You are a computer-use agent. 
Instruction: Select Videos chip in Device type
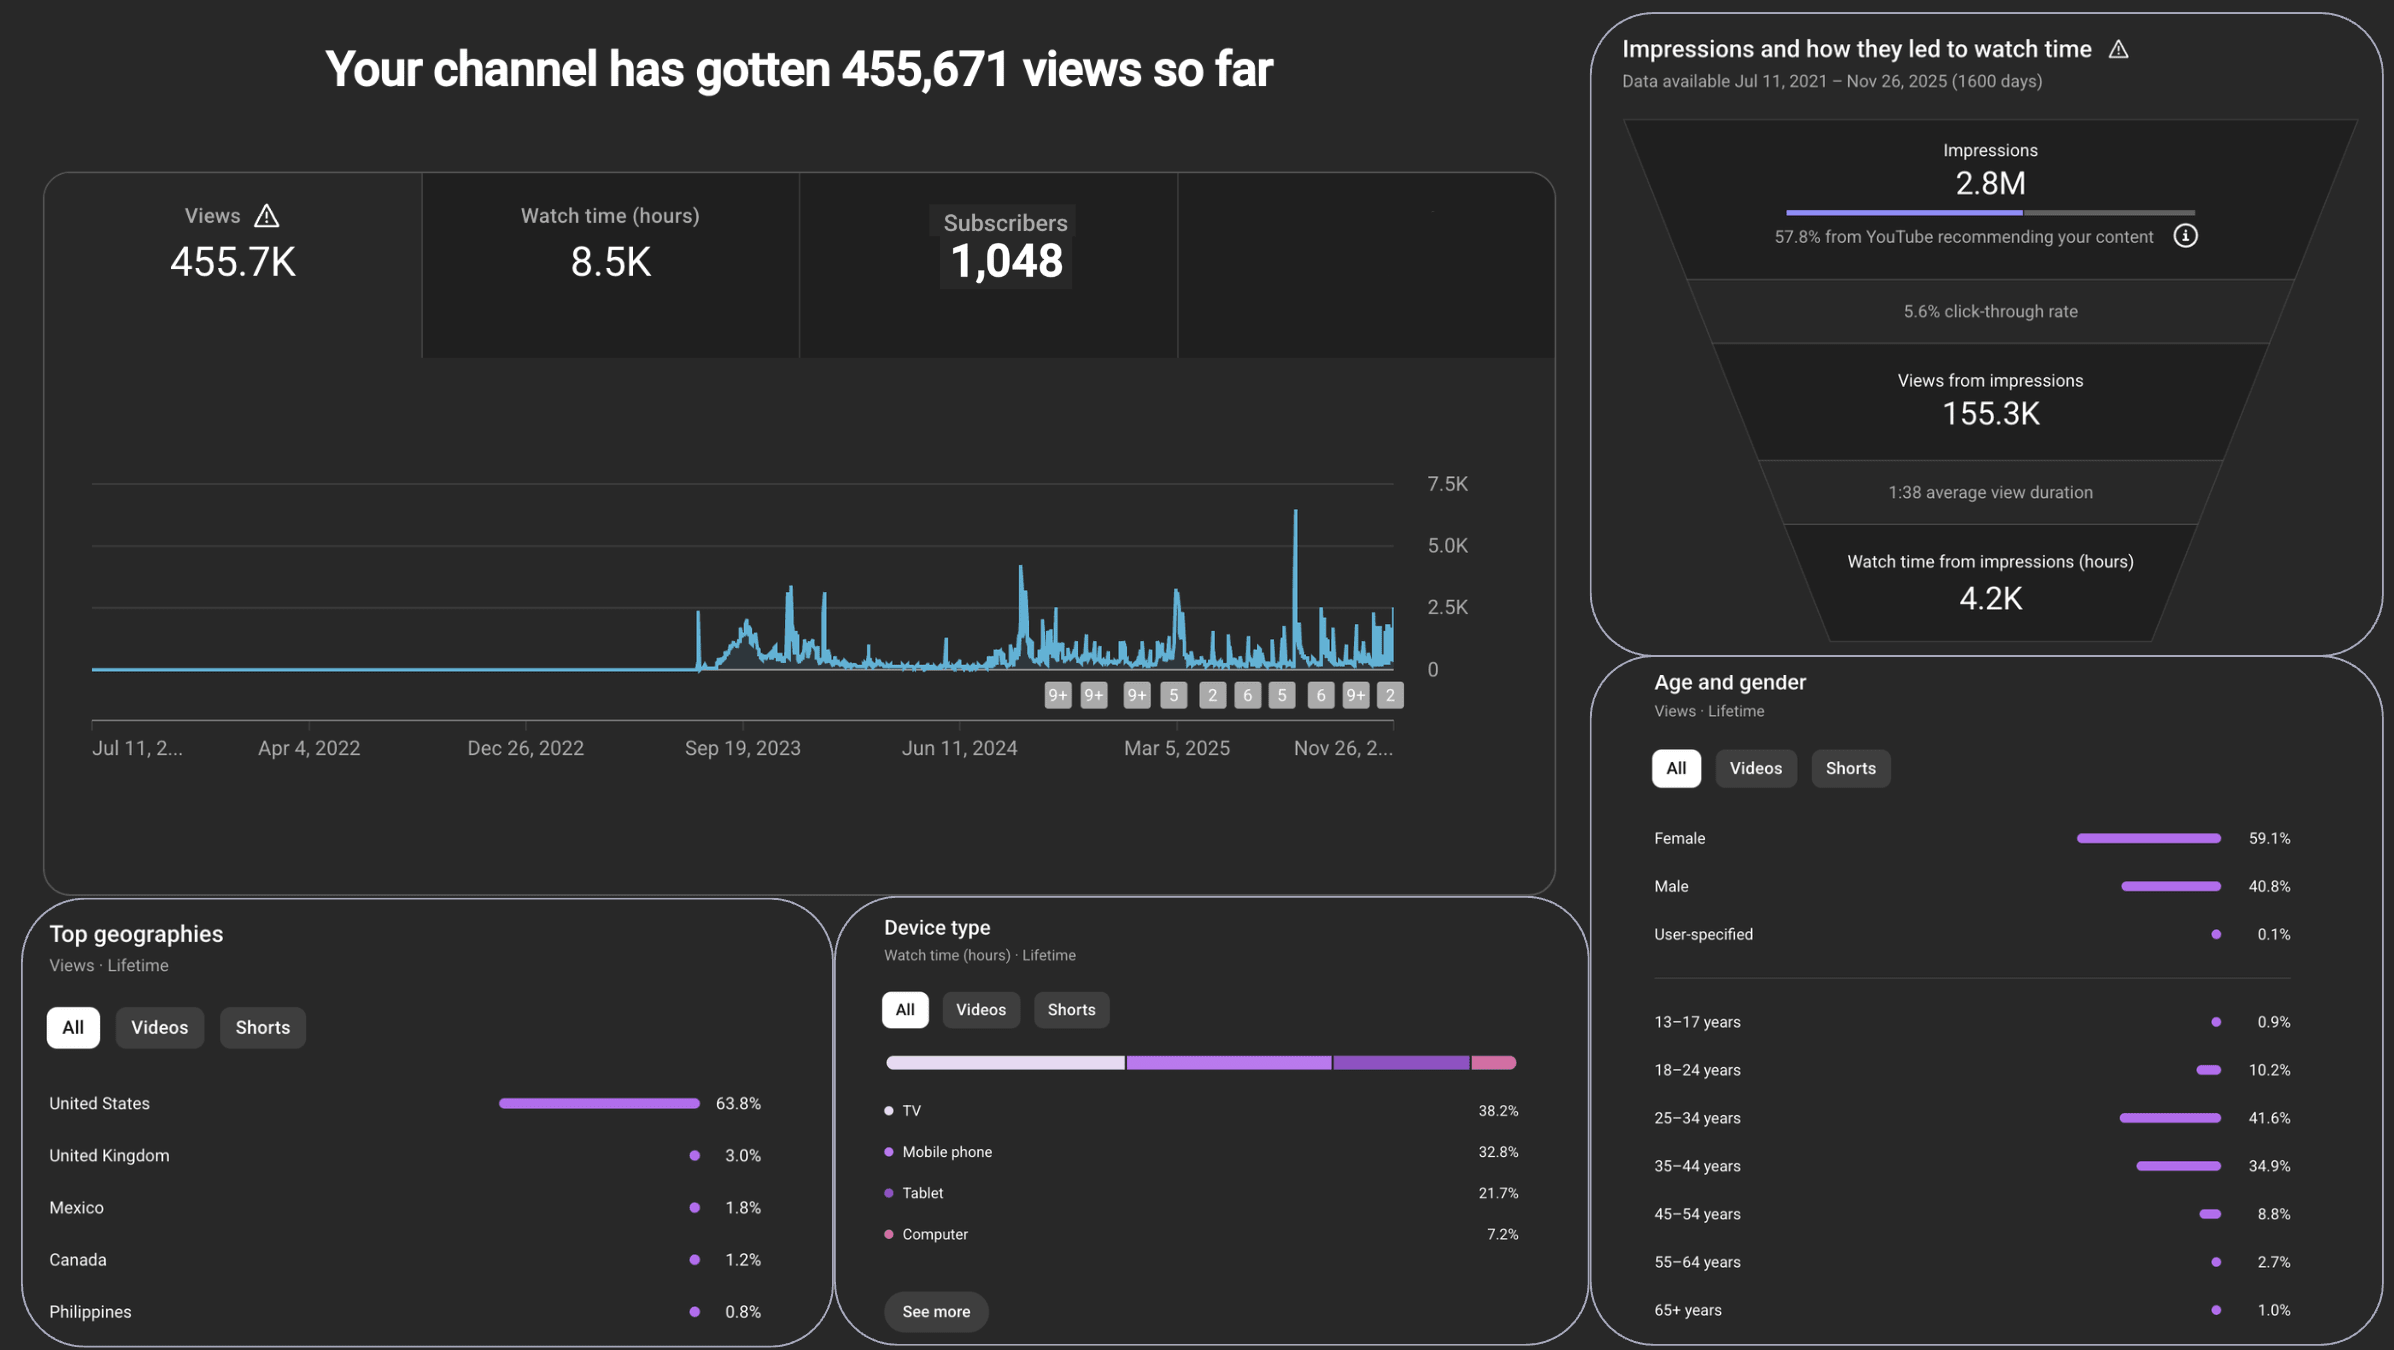981,1009
